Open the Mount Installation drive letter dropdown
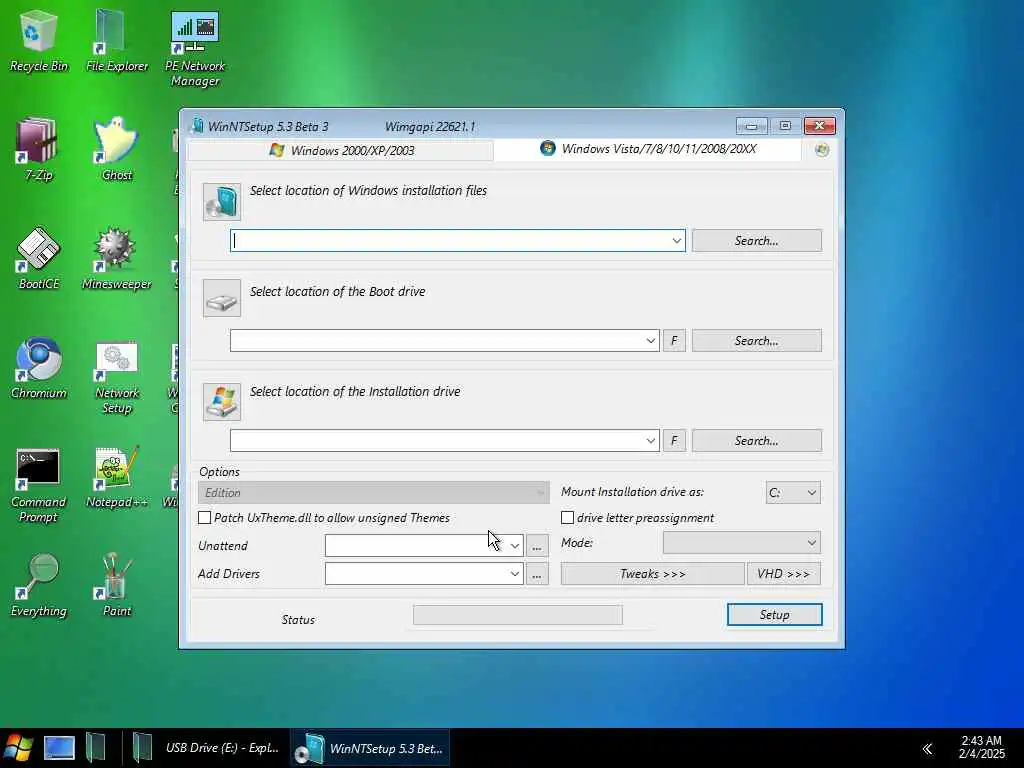Image resolution: width=1024 pixels, height=768 pixels. click(x=793, y=492)
